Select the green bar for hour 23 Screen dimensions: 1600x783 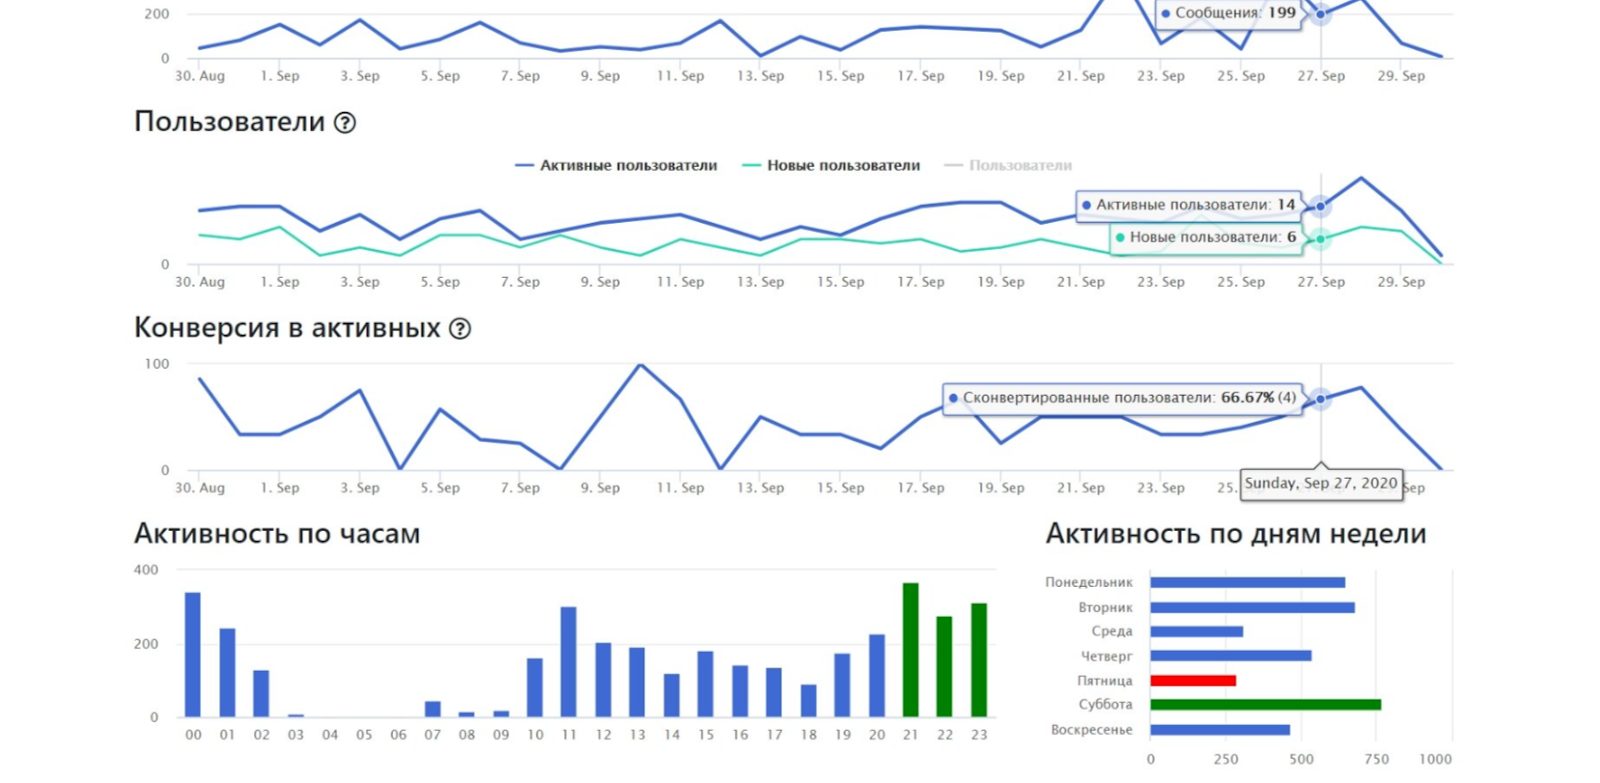pos(979,660)
